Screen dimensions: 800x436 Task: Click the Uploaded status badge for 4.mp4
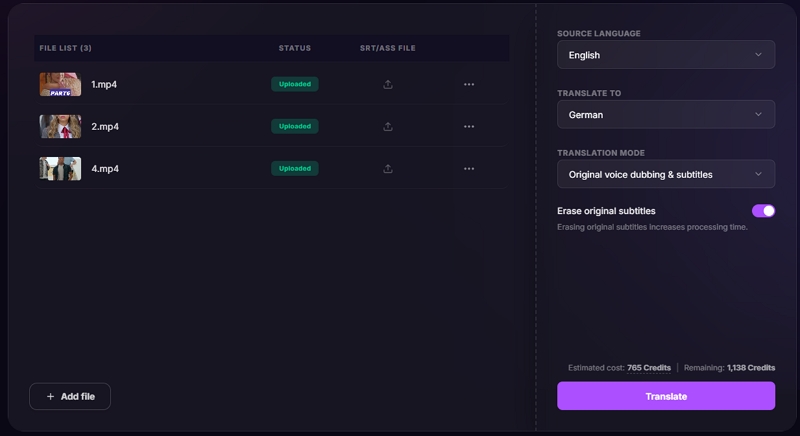[295, 168]
